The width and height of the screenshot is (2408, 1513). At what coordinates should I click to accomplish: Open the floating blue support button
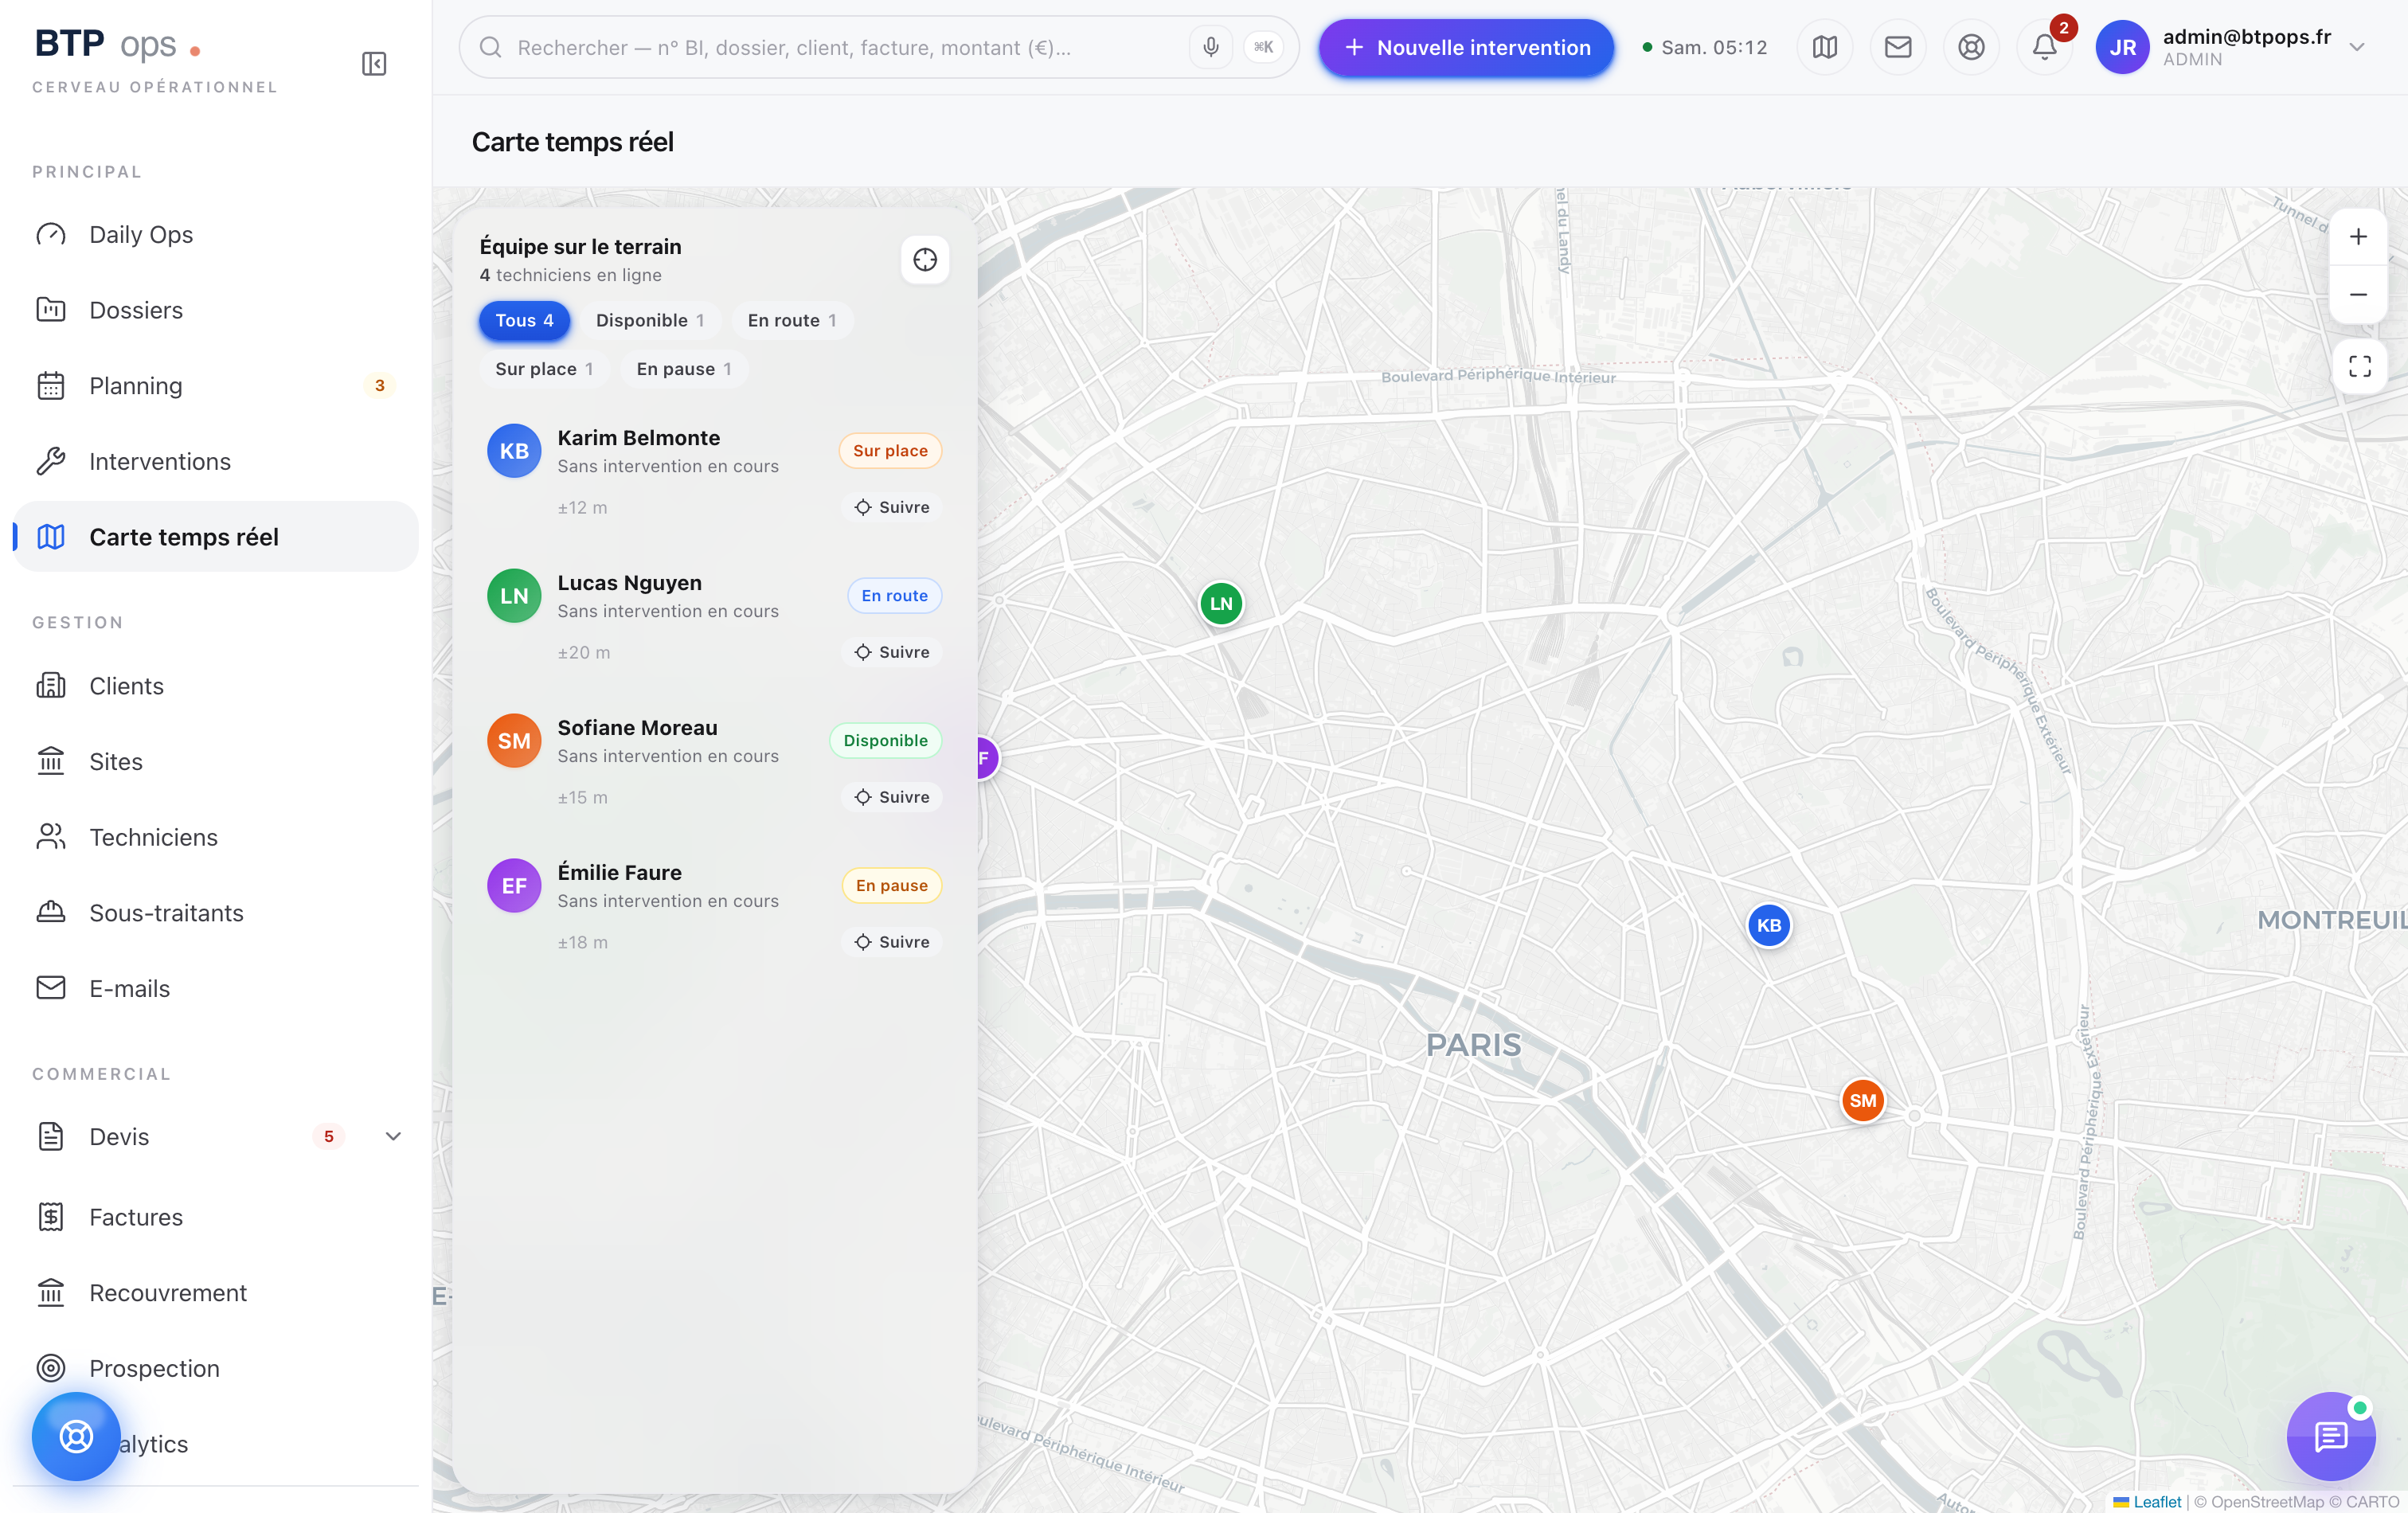coord(76,1437)
